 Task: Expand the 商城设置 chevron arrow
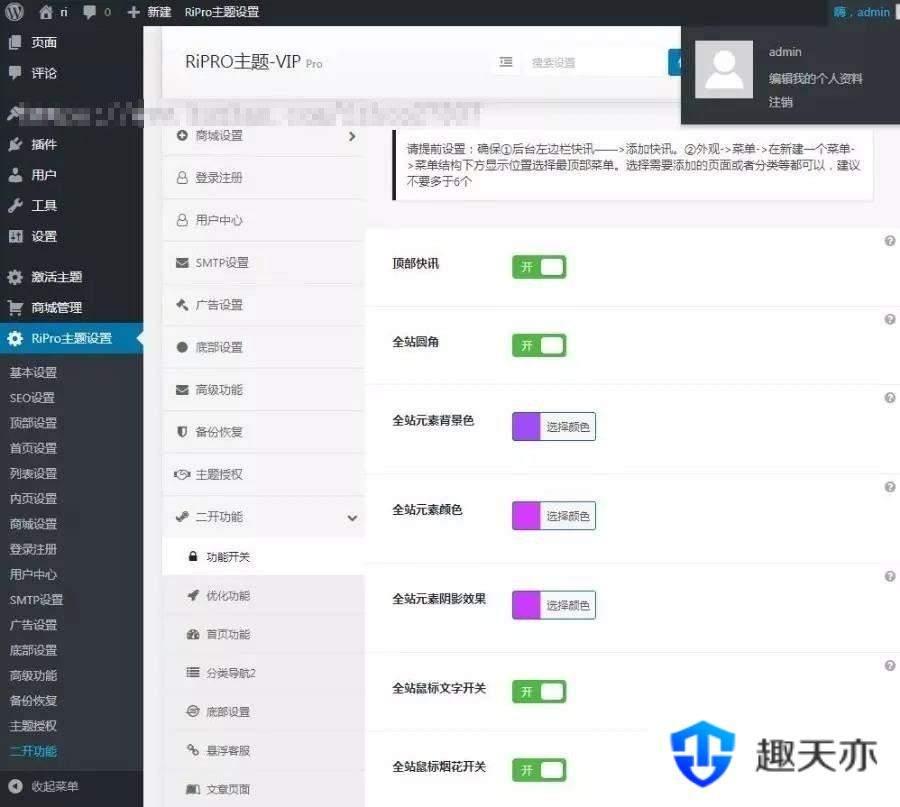352,136
